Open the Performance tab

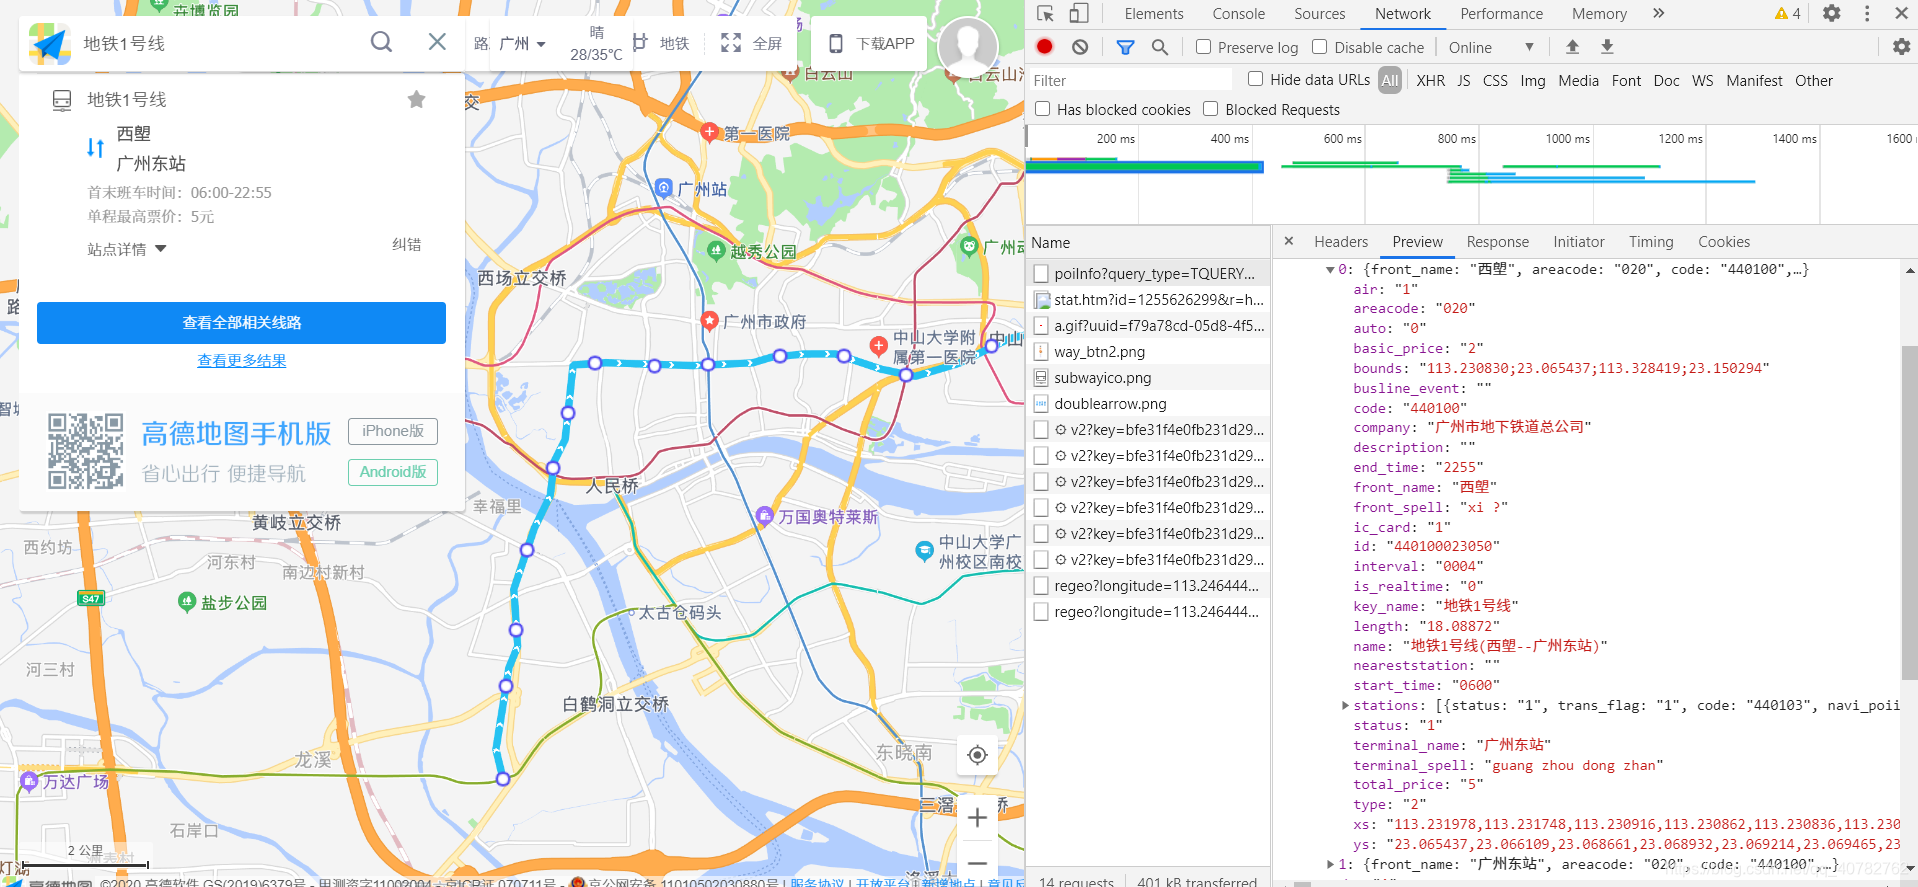click(x=1501, y=14)
